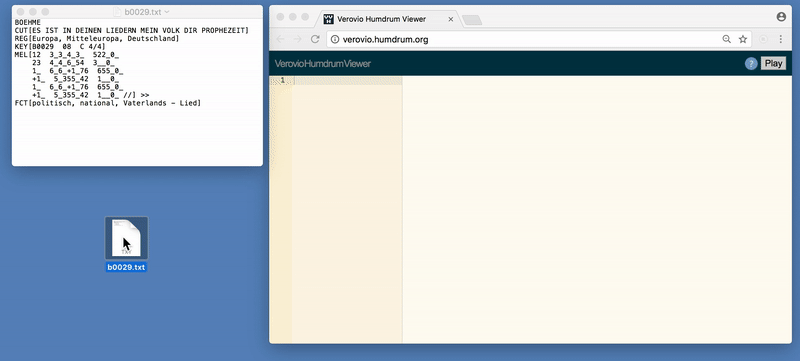Click the browser forward arrow
Viewport: 800px width, 361px height.
(x=297, y=39)
